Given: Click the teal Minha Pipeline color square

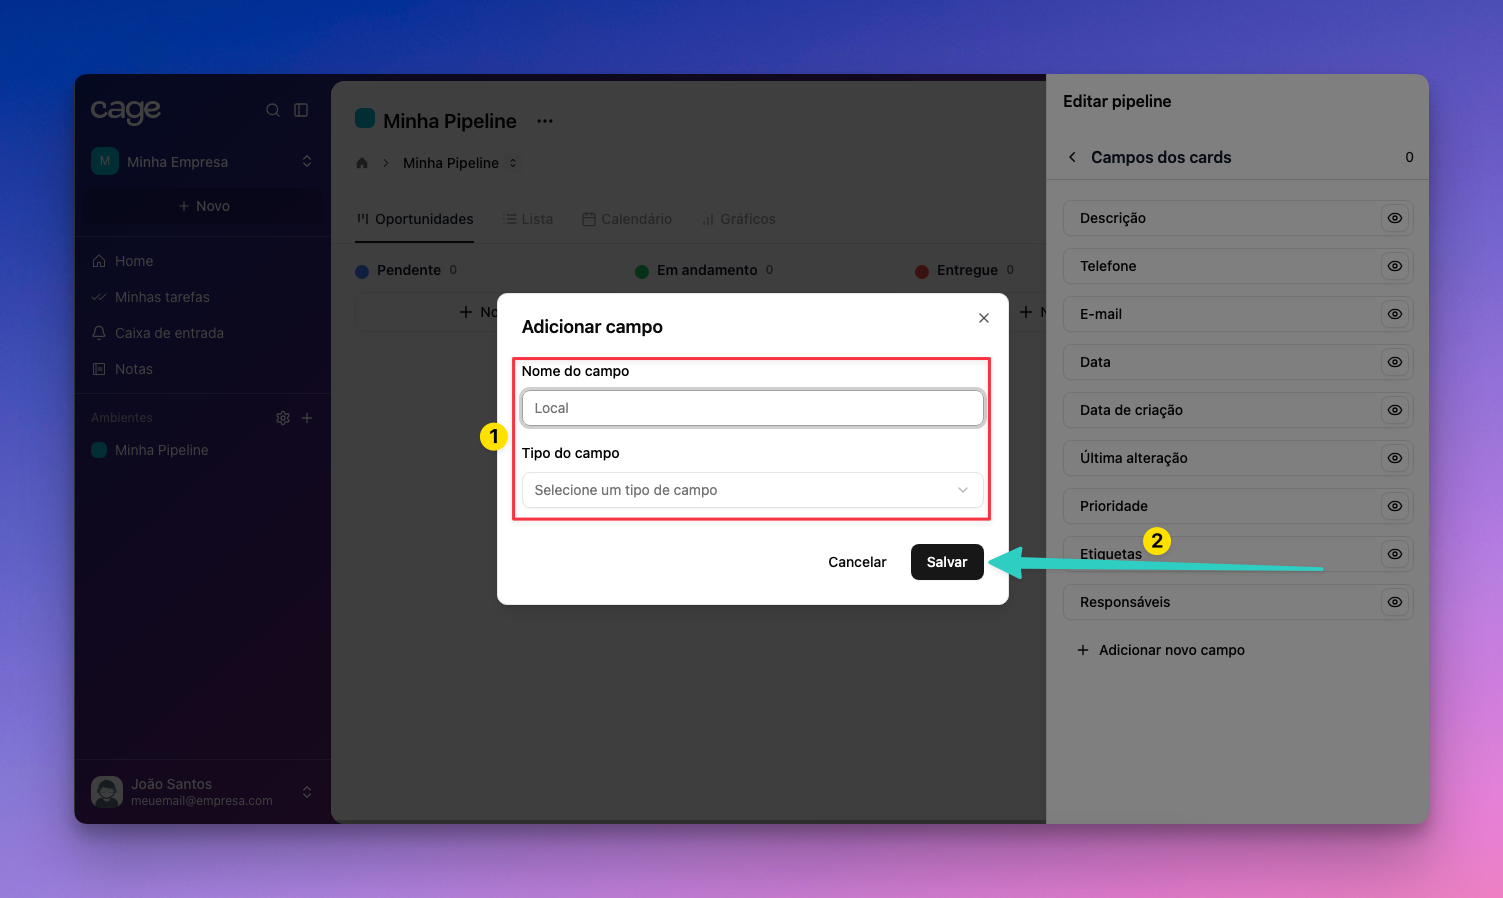Looking at the screenshot, I should 365,119.
